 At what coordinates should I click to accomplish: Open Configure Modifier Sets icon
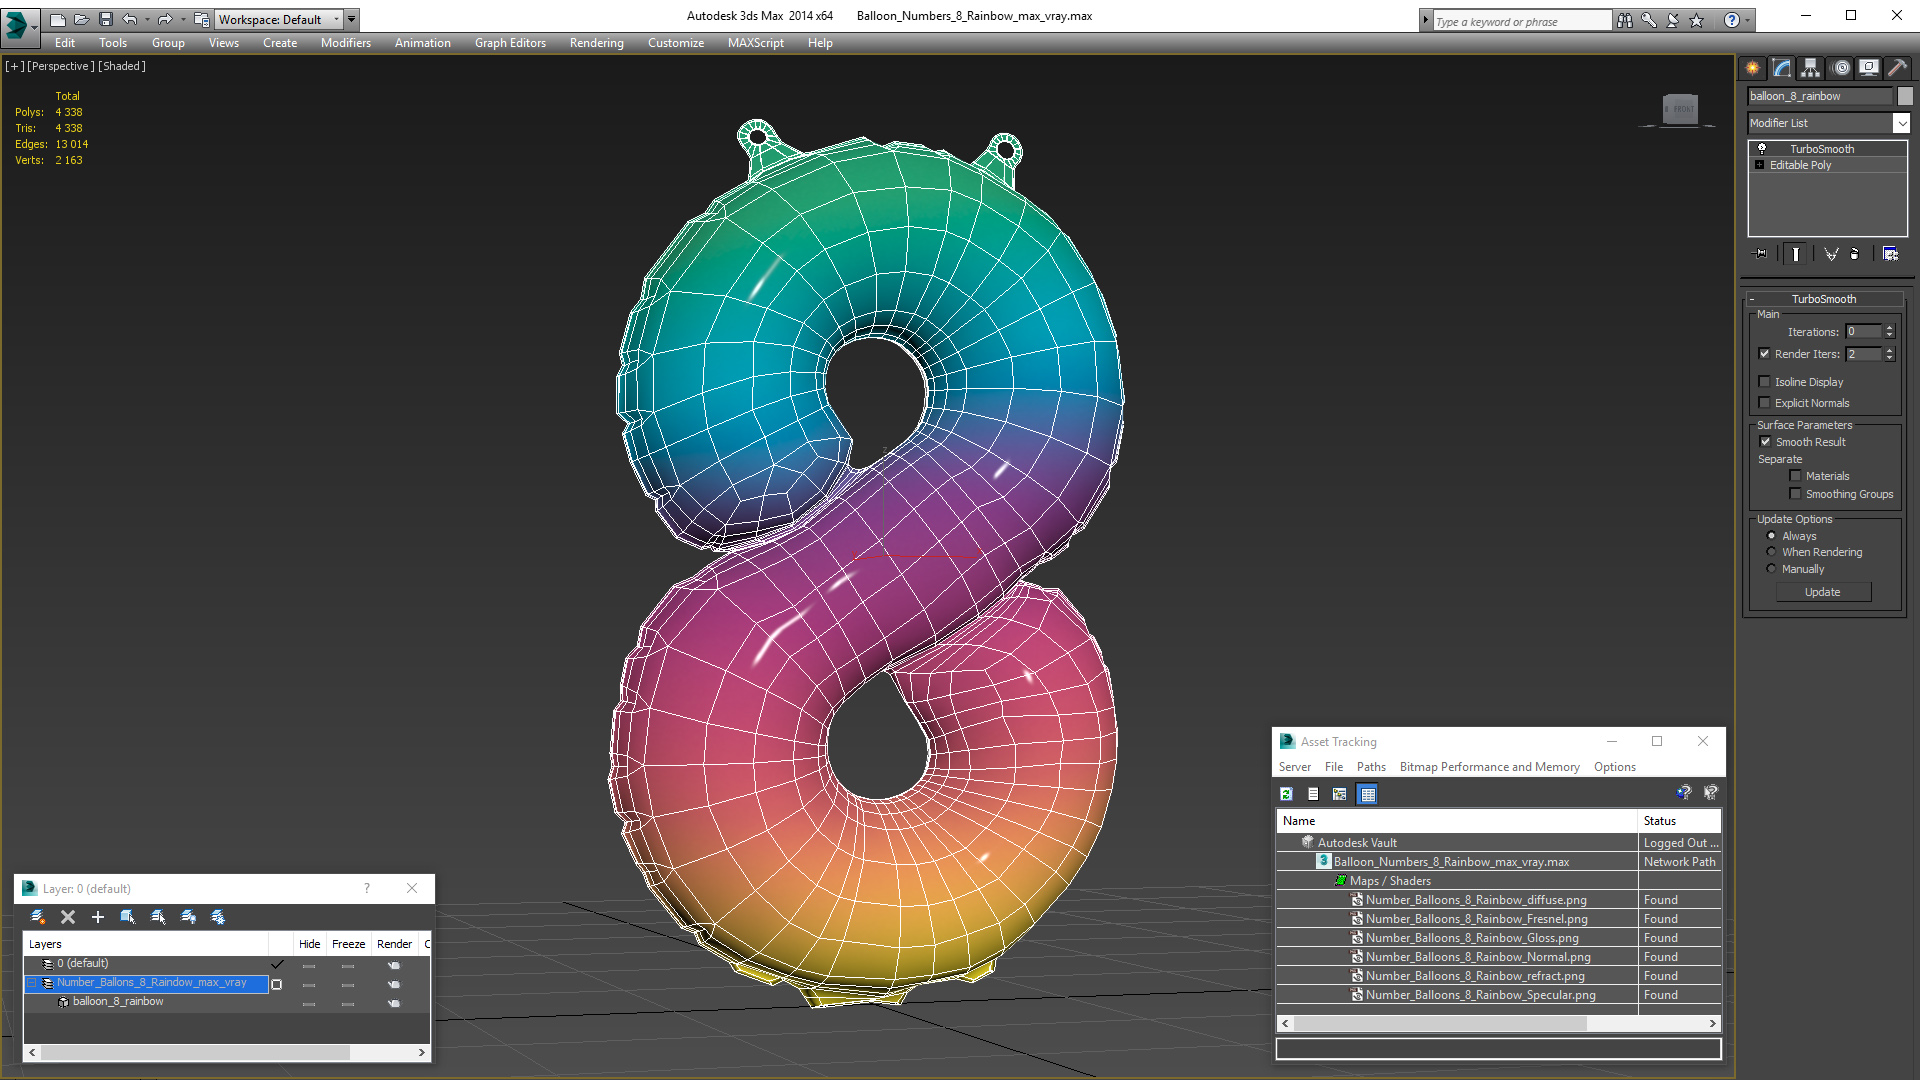pos(1890,254)
